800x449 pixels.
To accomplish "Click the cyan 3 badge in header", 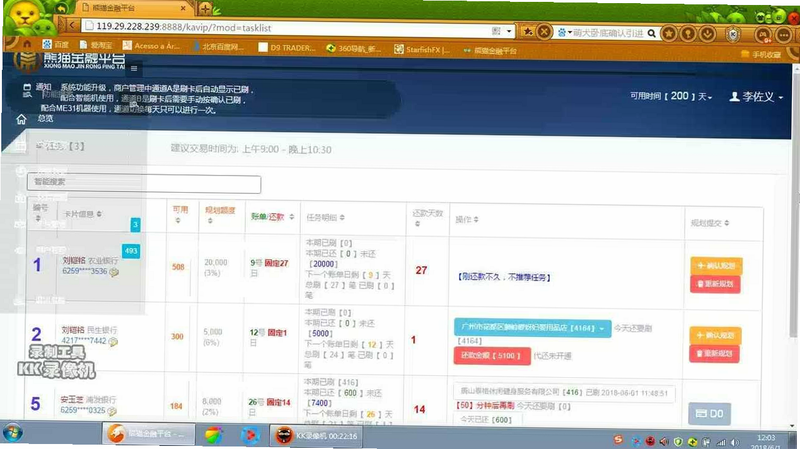I will click(x=135, y=224).
